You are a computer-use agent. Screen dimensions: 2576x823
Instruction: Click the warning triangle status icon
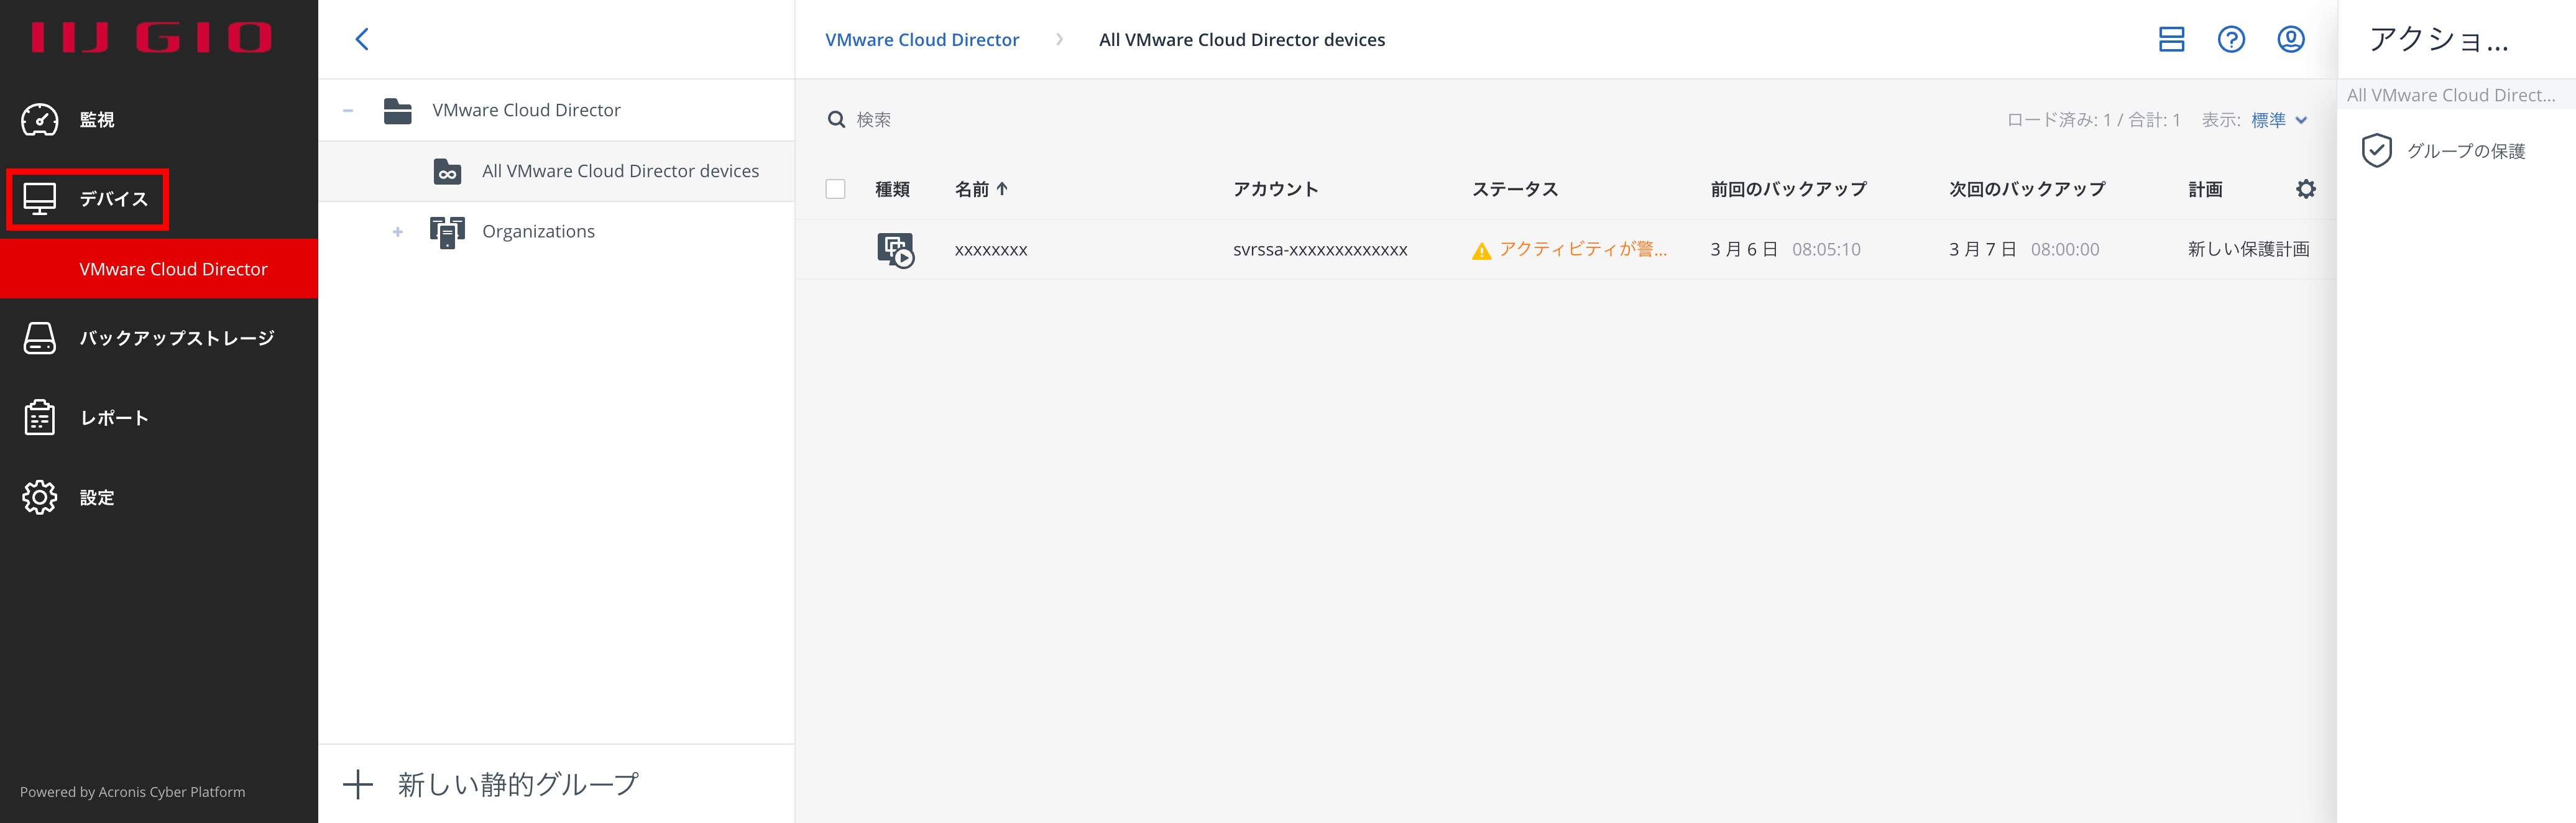point(1481,251)
